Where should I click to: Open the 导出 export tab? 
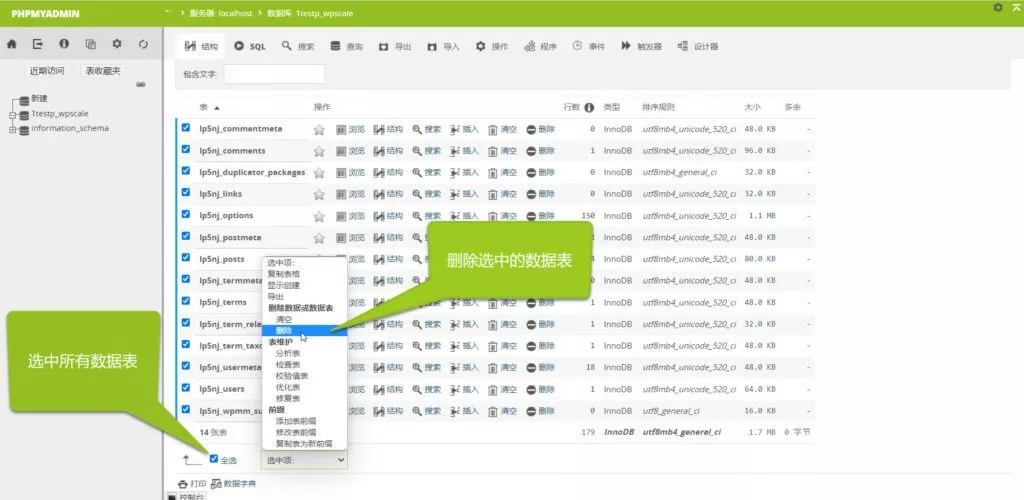pos(394,46)
